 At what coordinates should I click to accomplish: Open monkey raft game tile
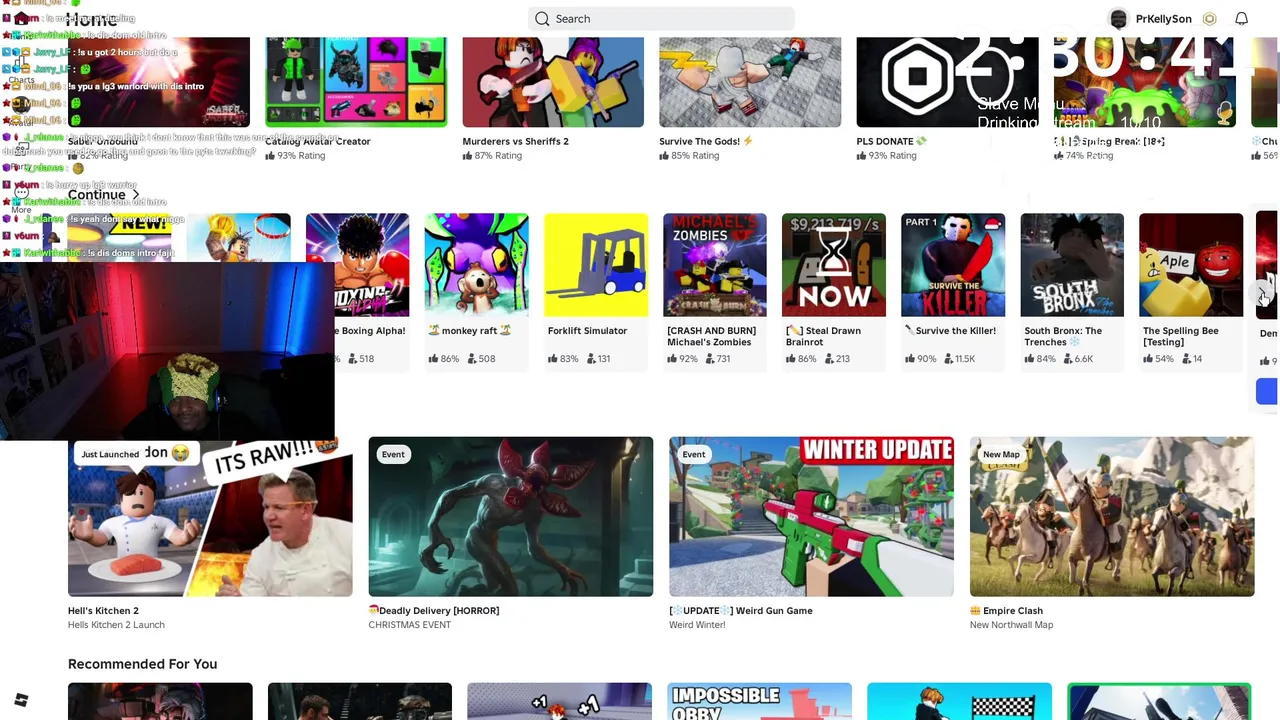(x=476, y=265)
